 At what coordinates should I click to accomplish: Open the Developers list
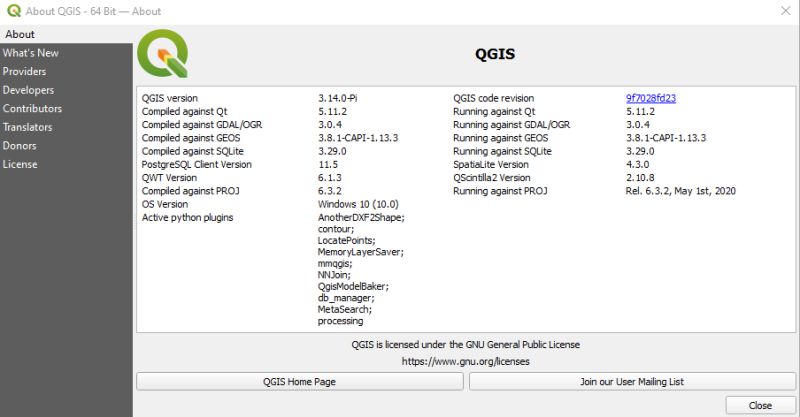[x=66, y=90]
